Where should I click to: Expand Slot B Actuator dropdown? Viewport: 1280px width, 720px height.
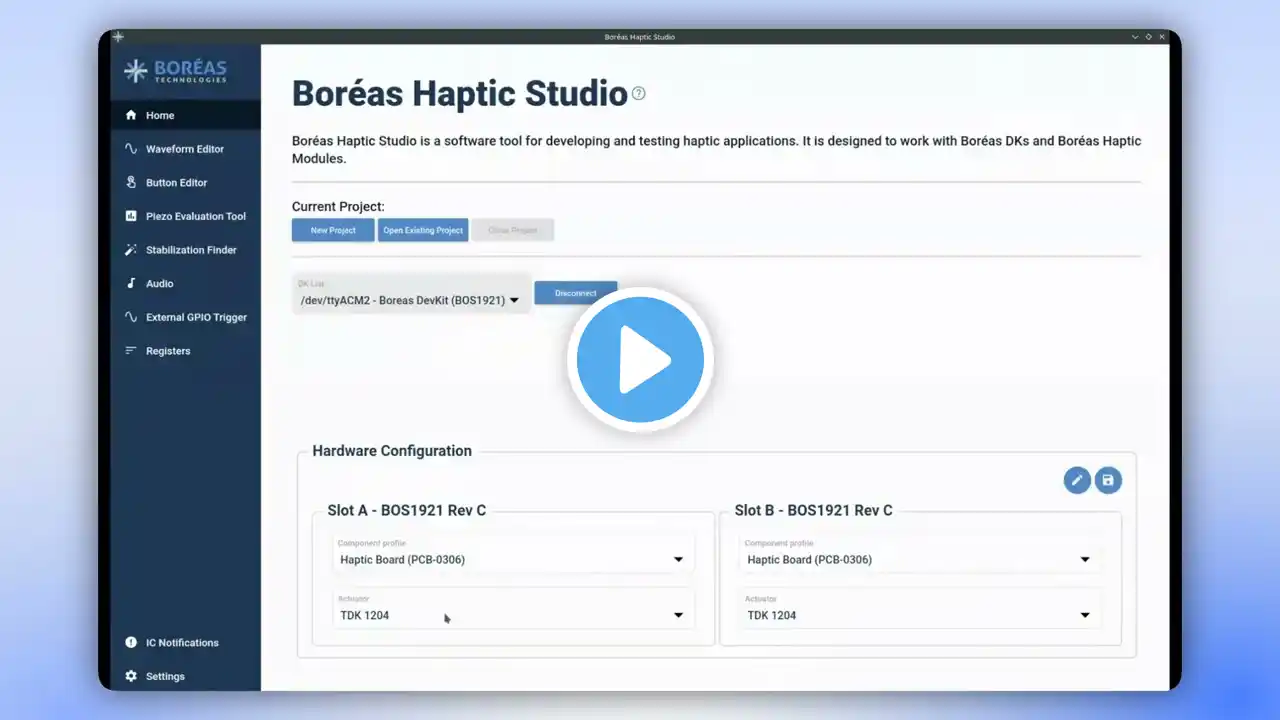pos(921,609)
